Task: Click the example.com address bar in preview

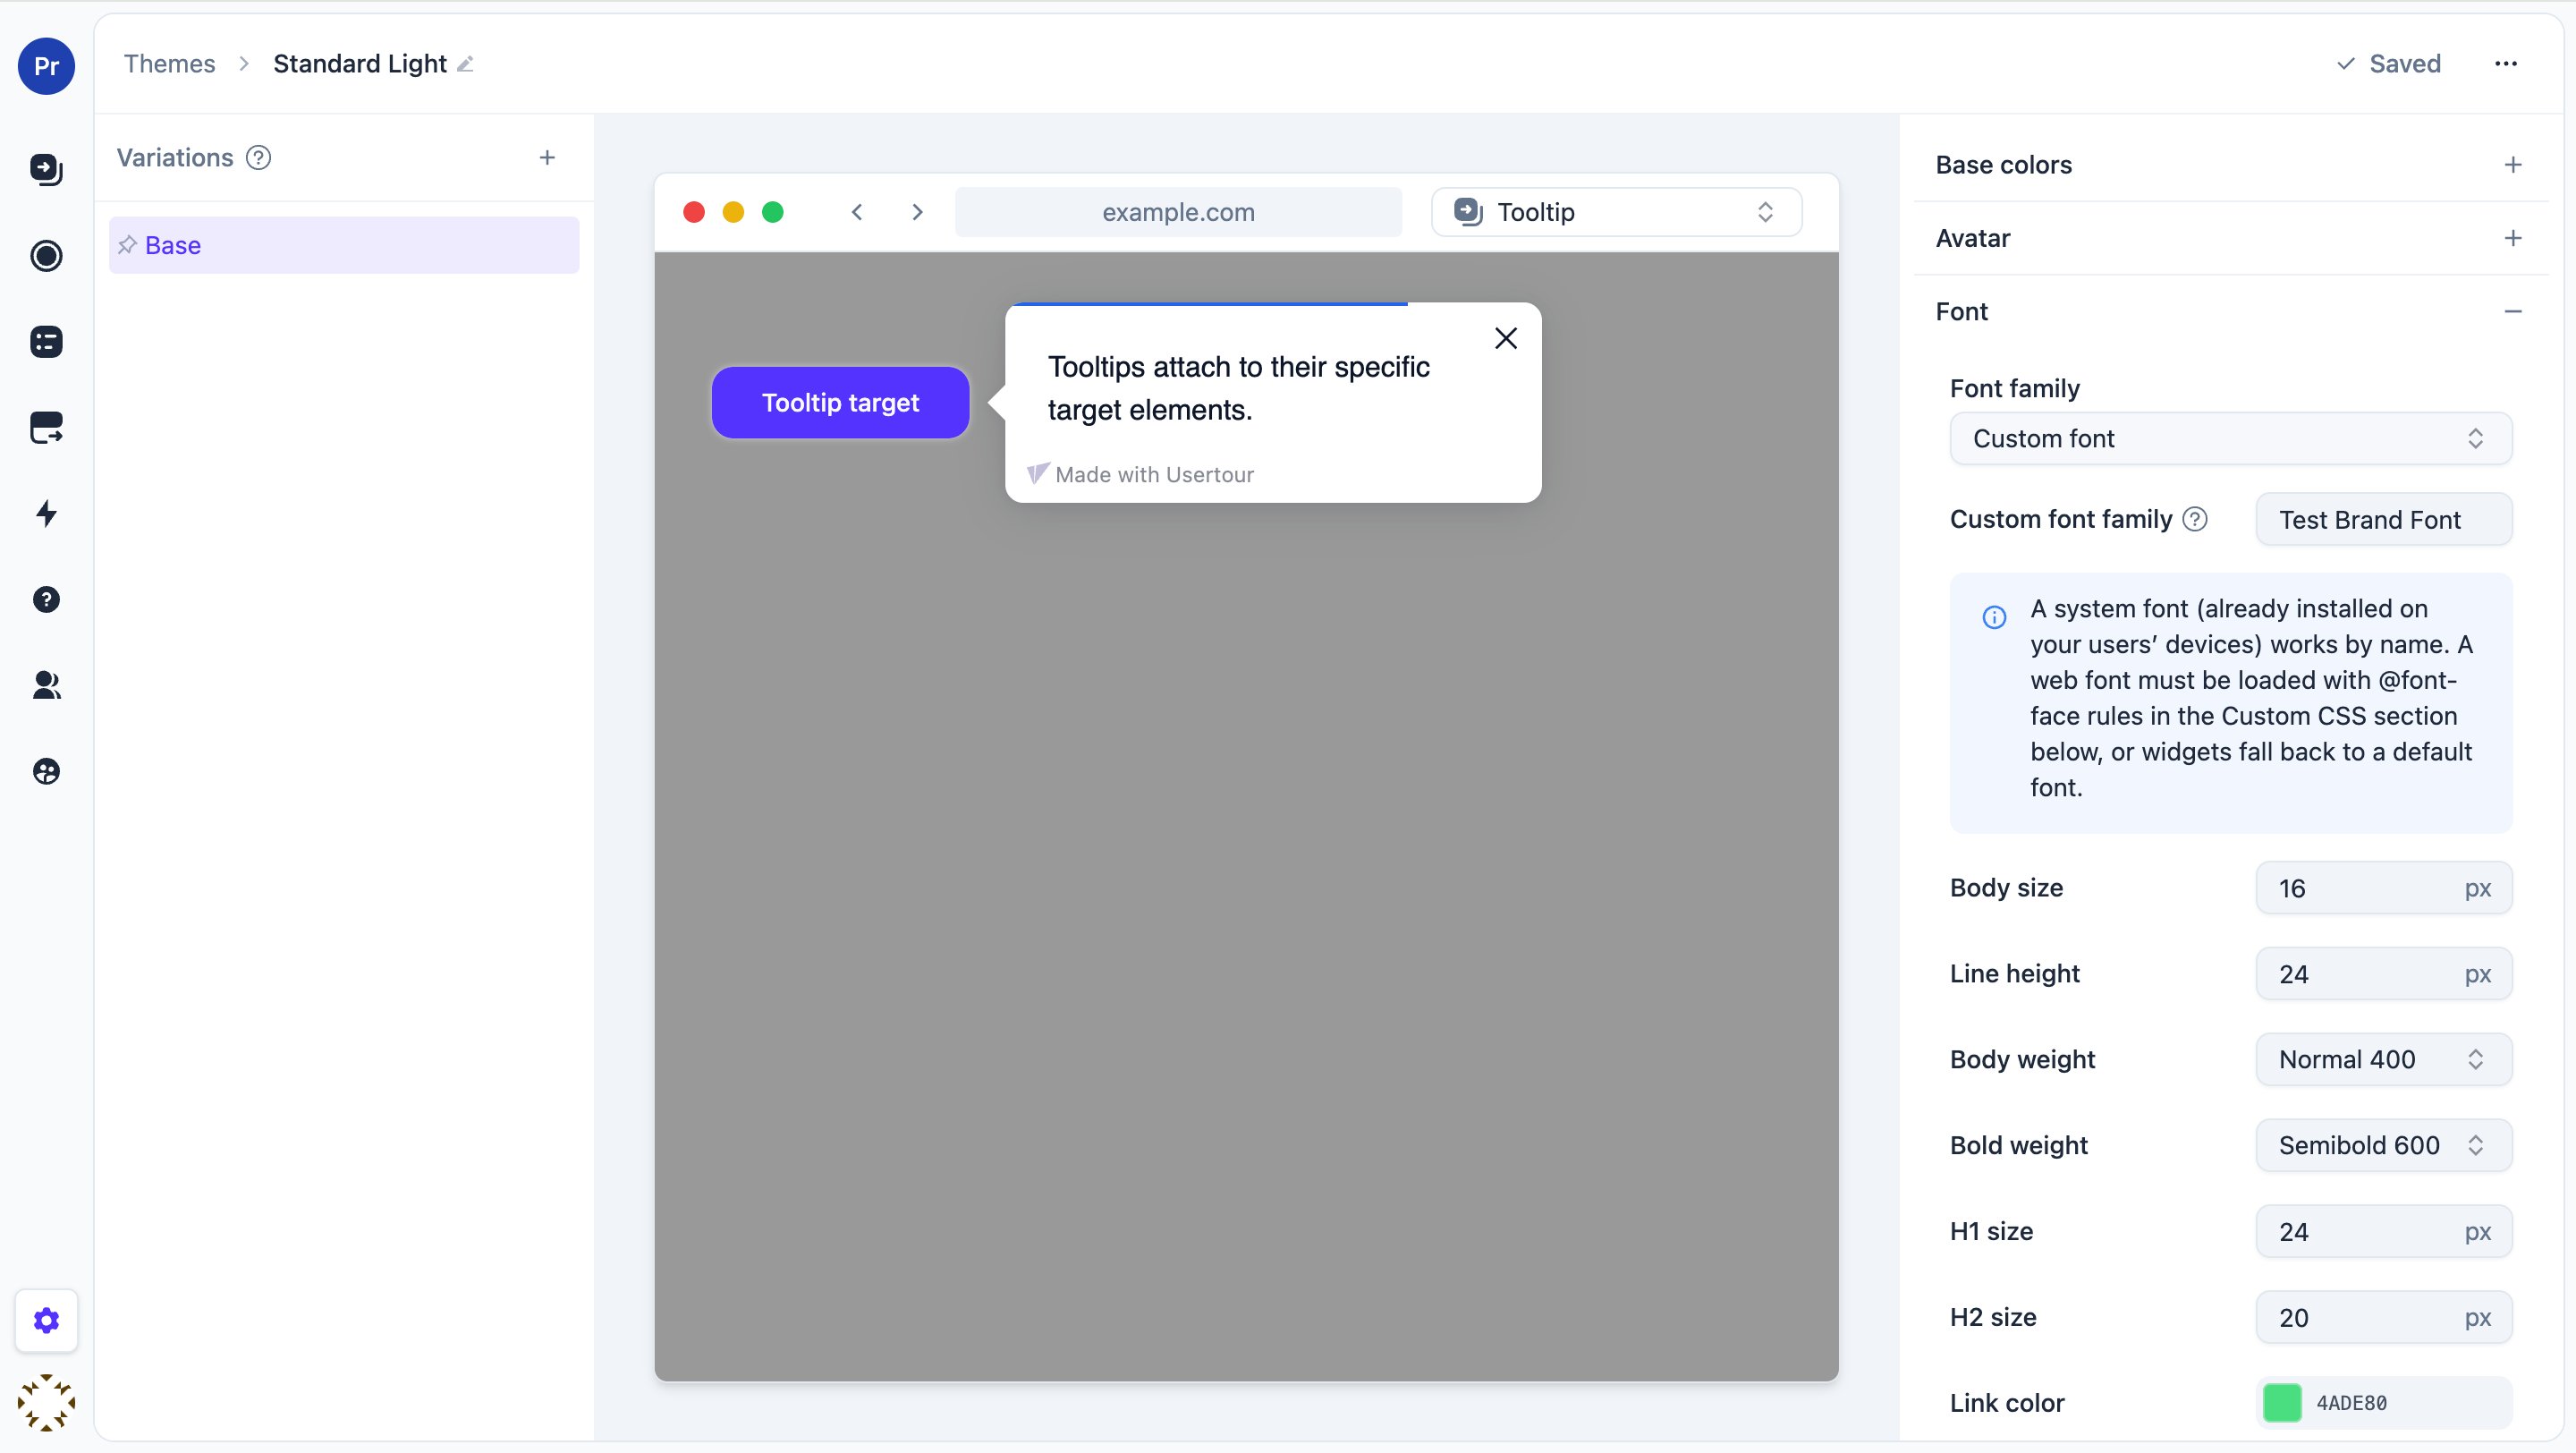Action: point(1178,212)
